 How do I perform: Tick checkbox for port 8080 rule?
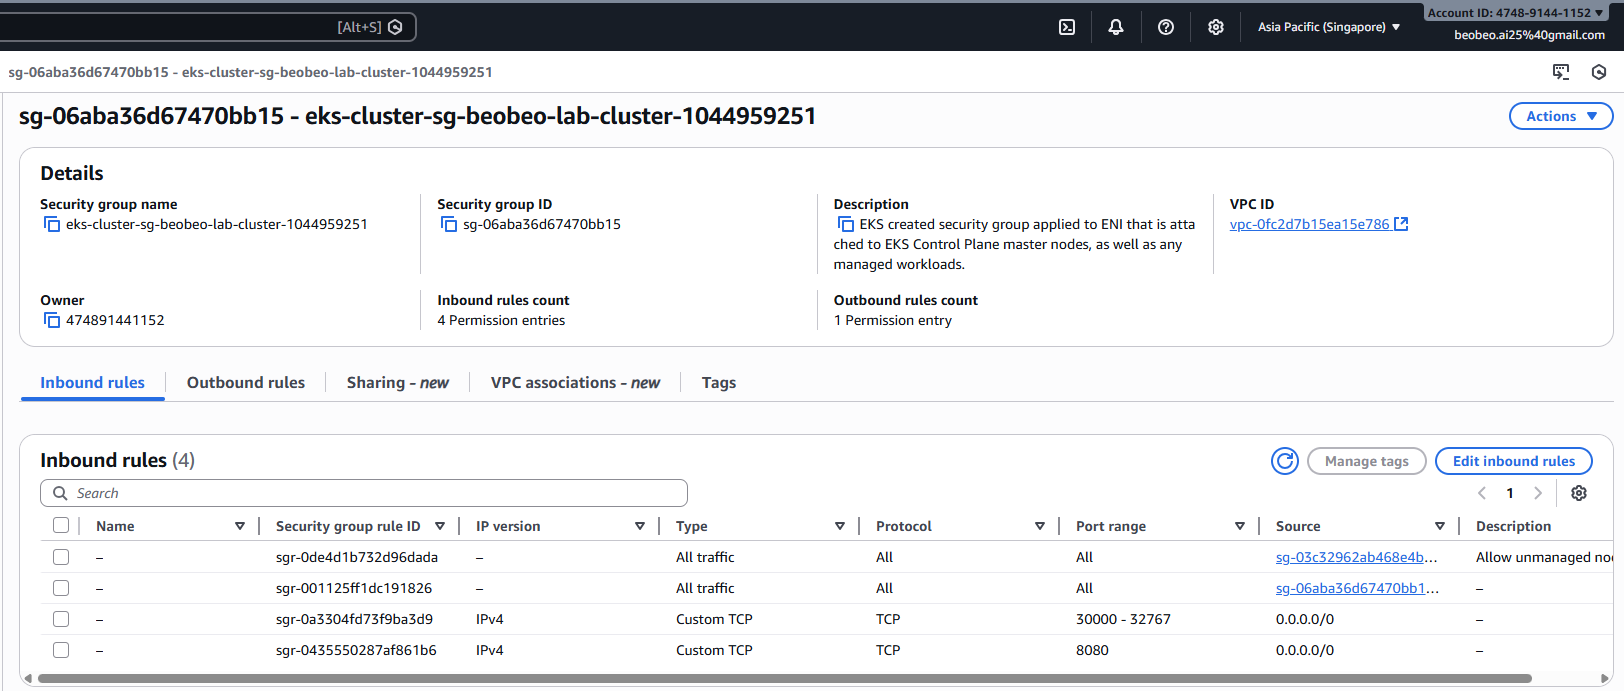coord(61,650)
